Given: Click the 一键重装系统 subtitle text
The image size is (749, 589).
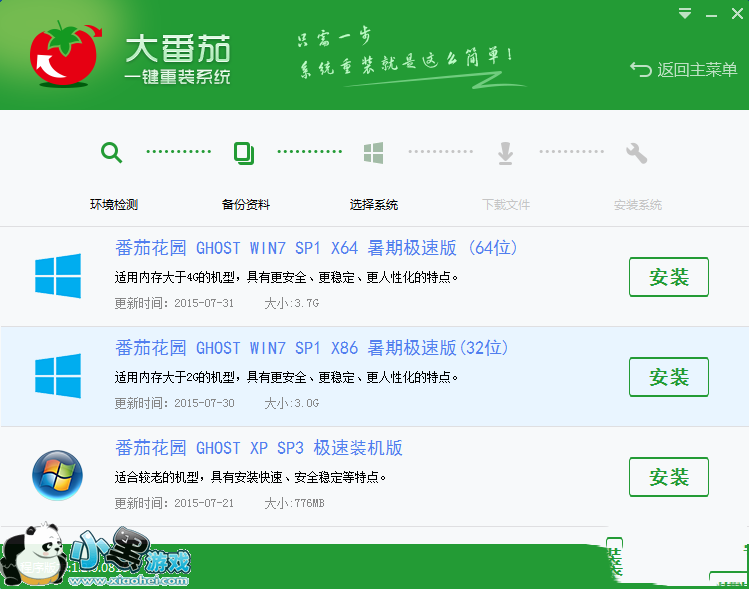Looking at the screenshot, I should click(x=177, y=77).
